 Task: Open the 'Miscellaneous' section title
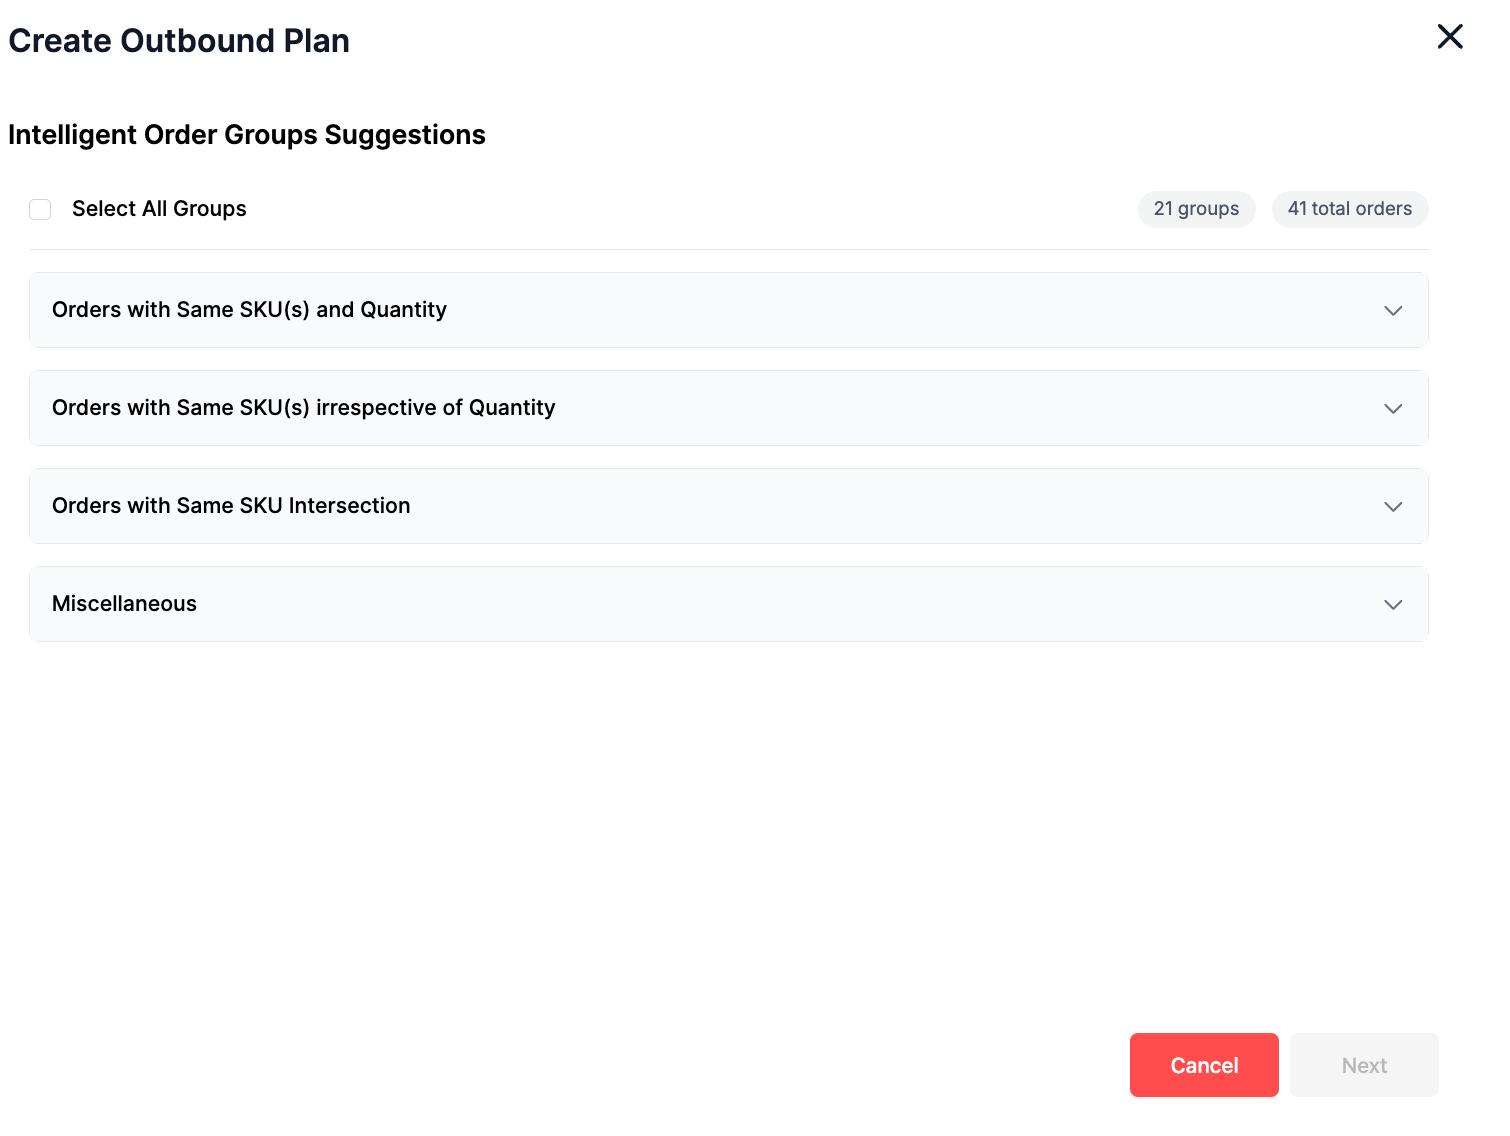(124, 604)
